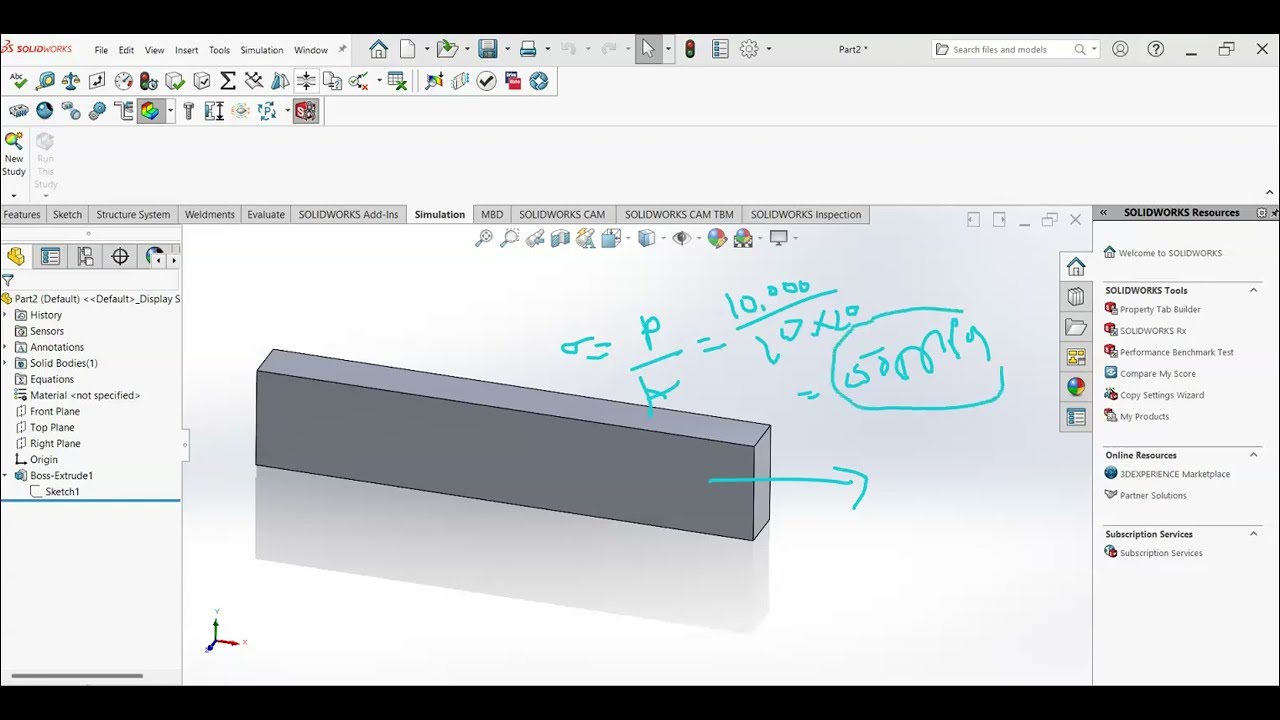Image resolution: width=1280 pixels, height=720 pixels.
Task: Collapse the Online Resources section
Action: tap(1253, 455)
